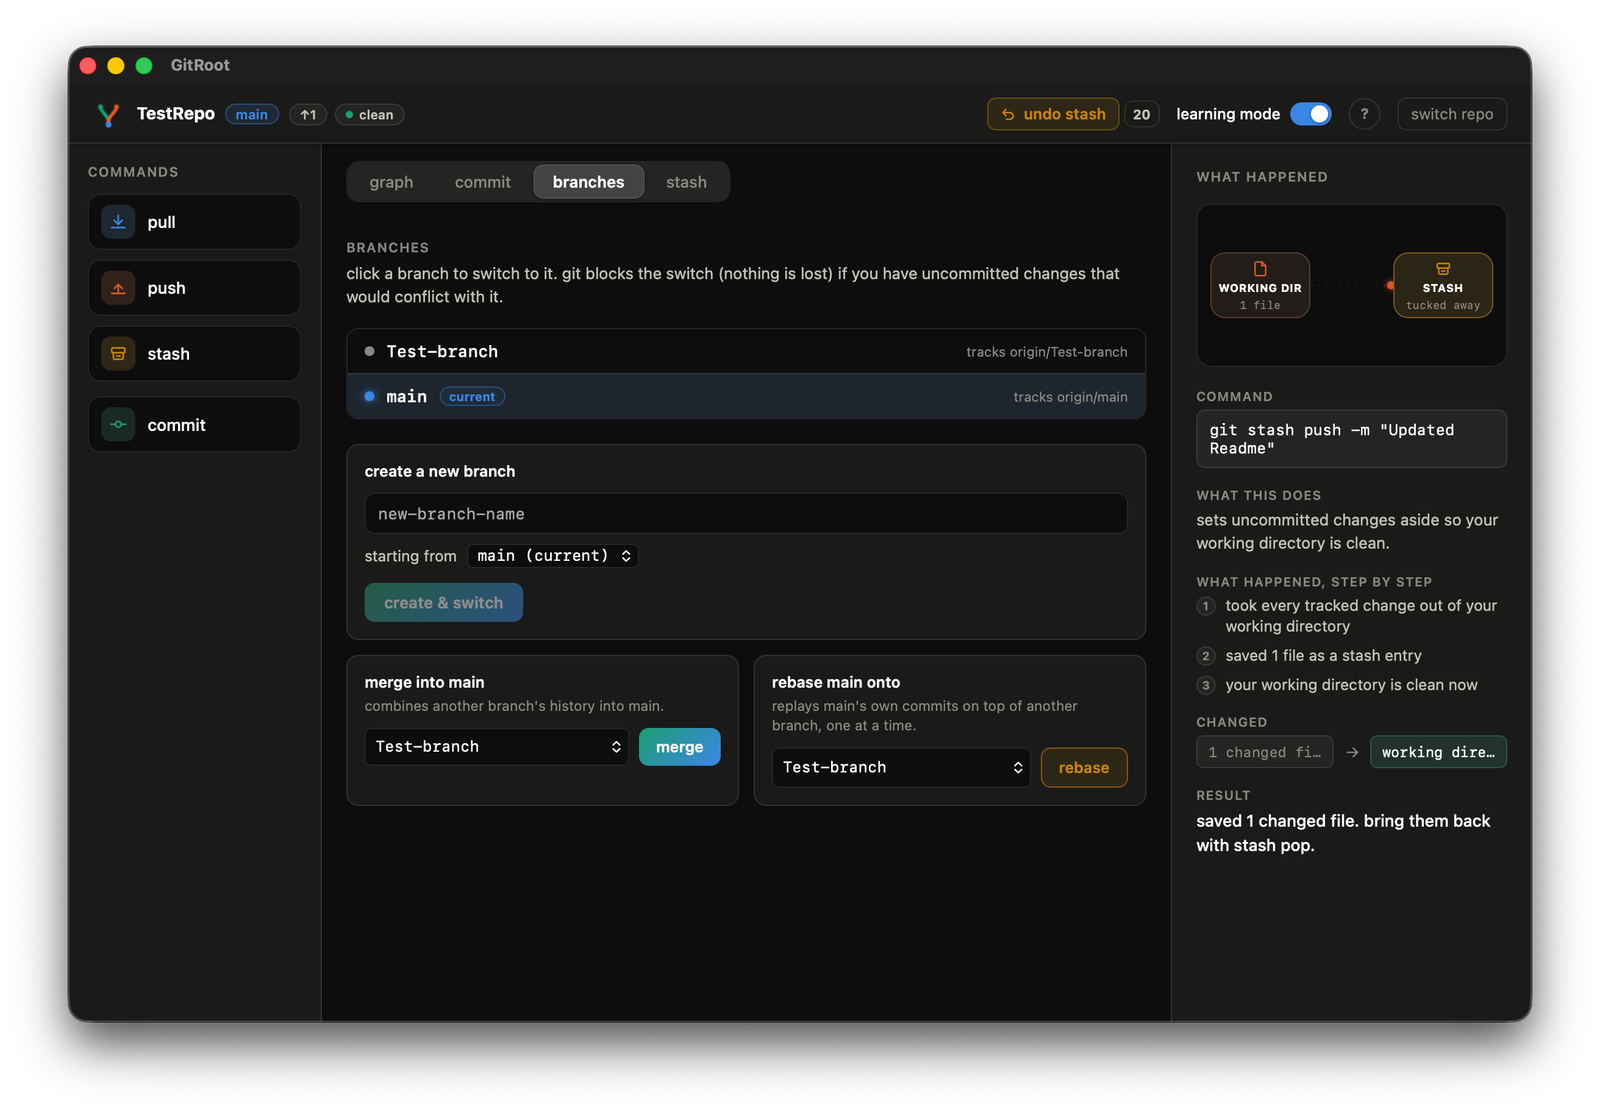Click the pull download arrow icon
The image size is (1600, 1112).
[118, 222]
